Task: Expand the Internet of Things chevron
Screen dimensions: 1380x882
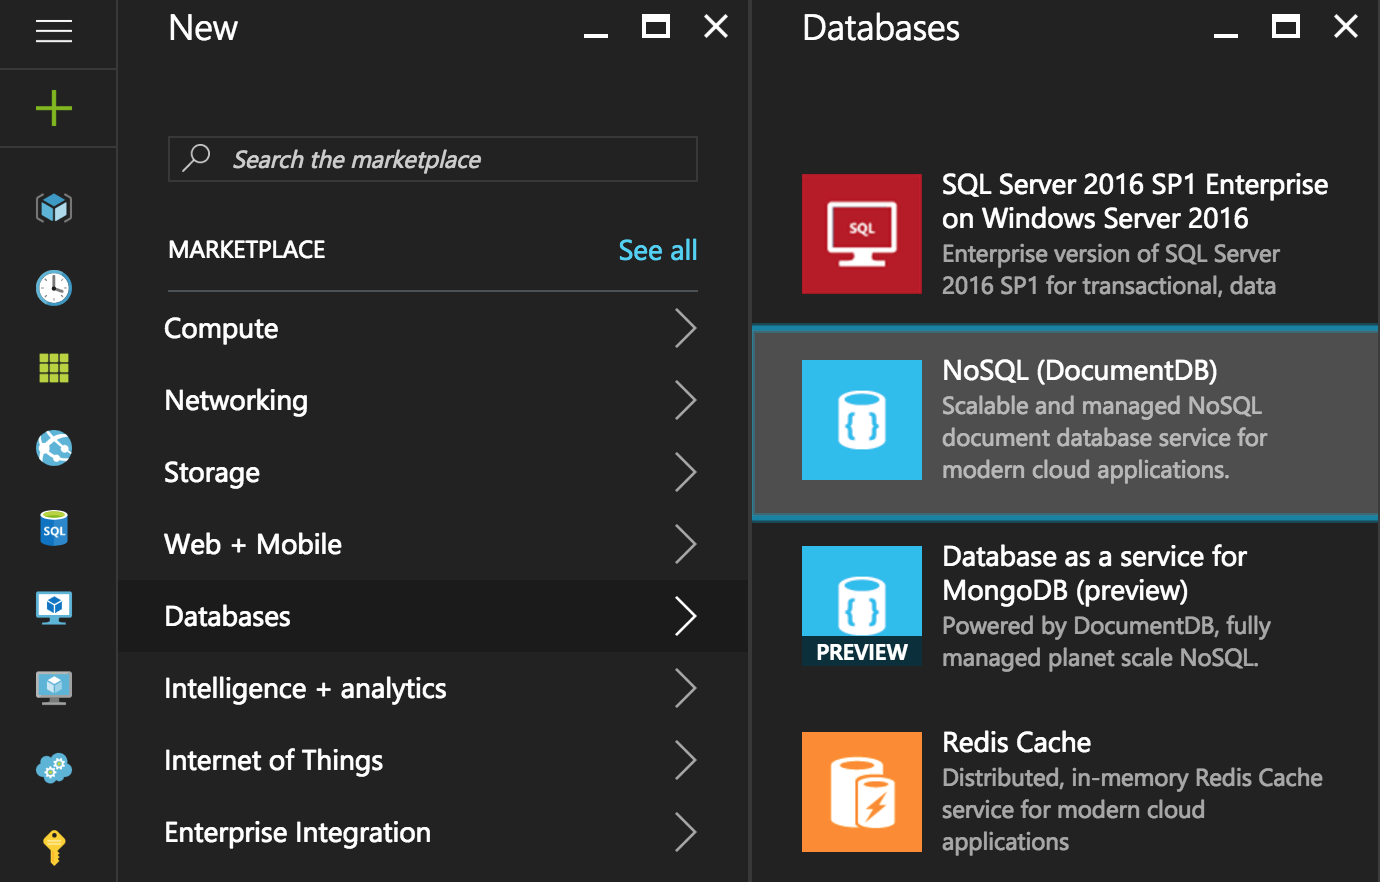Action: (x=685, y=760)
